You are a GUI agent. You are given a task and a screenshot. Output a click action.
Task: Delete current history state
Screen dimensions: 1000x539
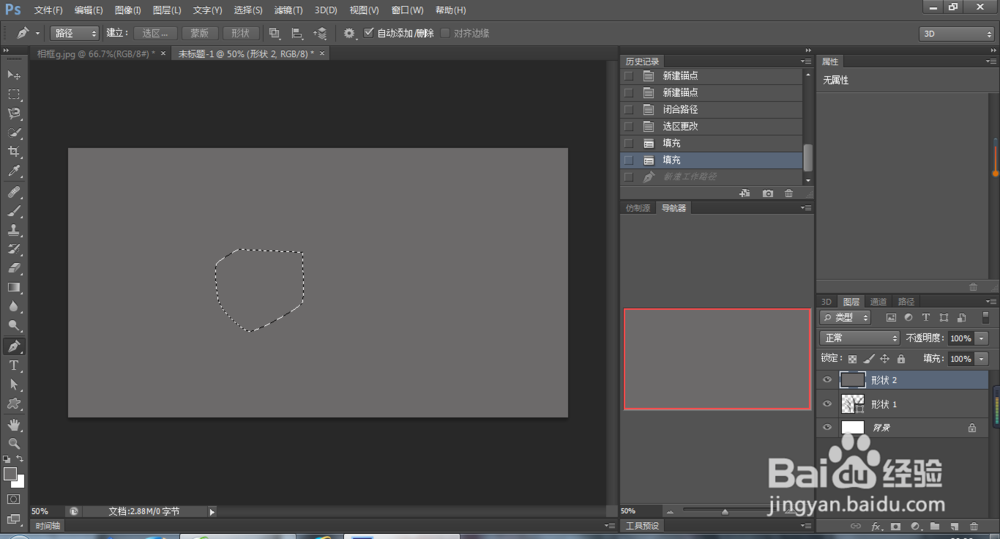[789, 193]
